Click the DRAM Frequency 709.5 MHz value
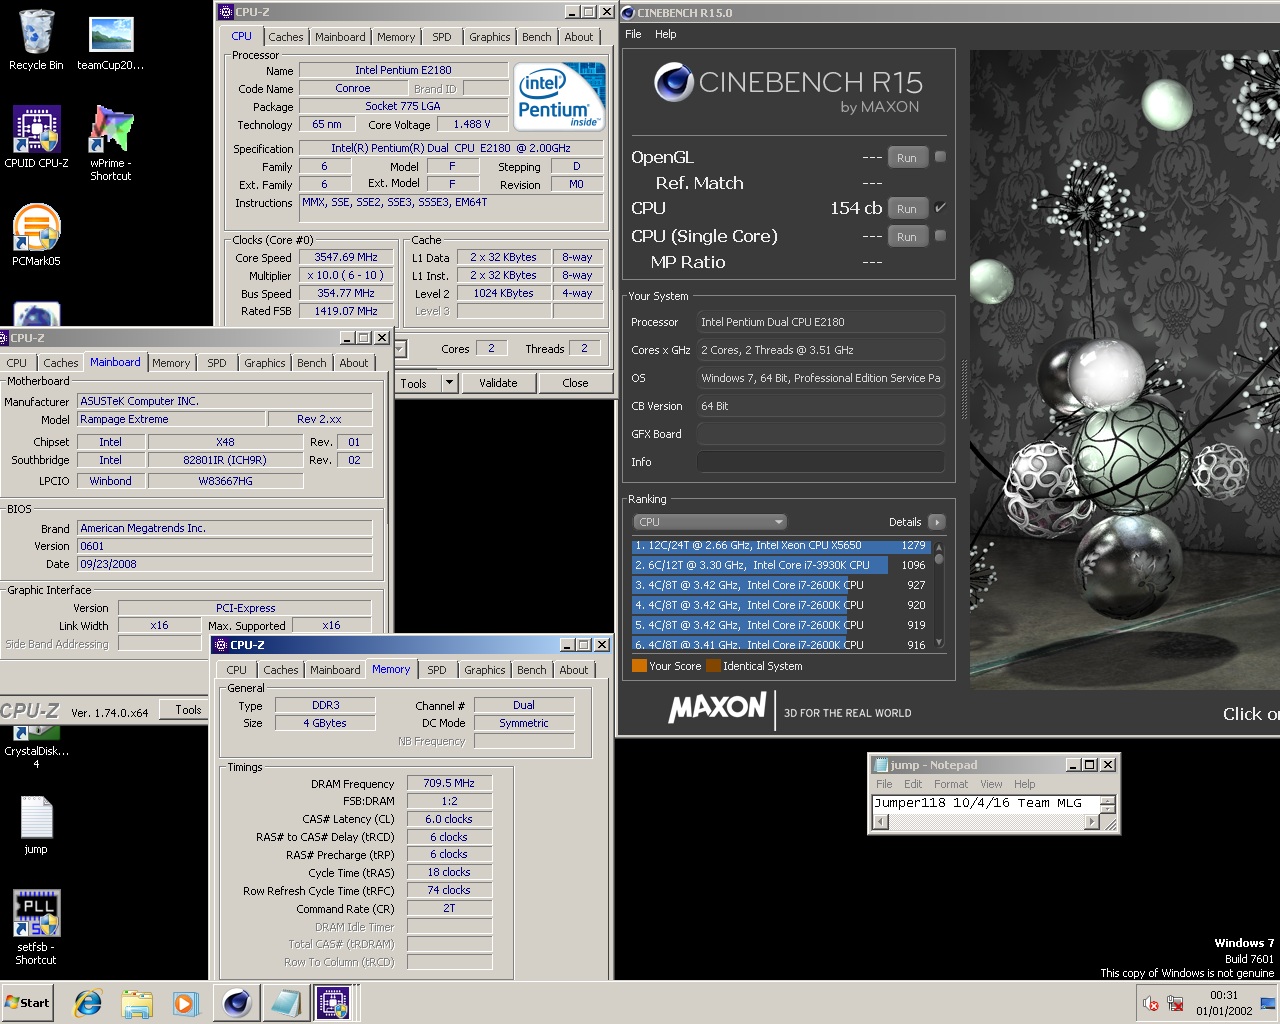The width and height of the screenshot is (1280, 1024). click(x=449, y=783)
